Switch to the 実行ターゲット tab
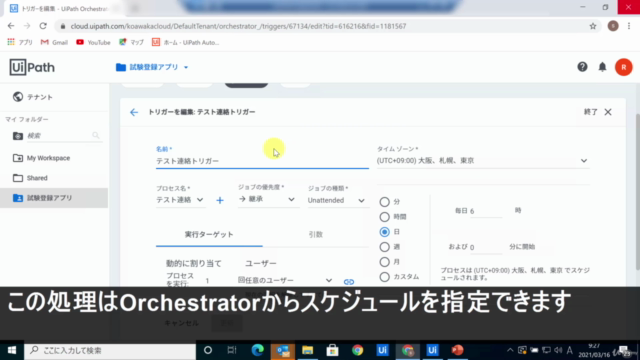Image resolution: width=640 pixels, height=360 pixels. click(209, 235)
